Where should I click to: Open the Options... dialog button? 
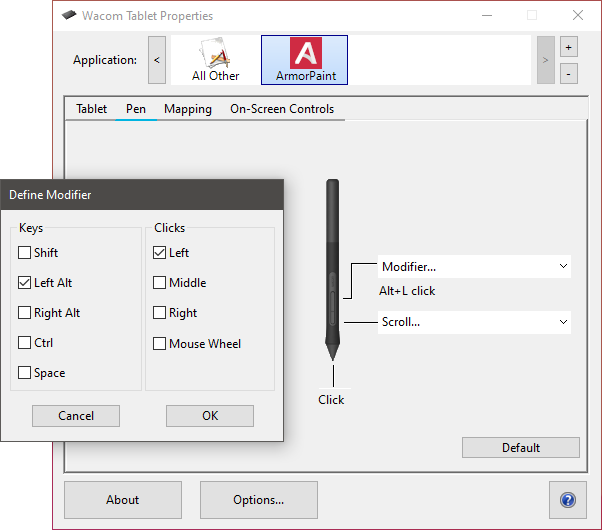(x=258, y=499)
